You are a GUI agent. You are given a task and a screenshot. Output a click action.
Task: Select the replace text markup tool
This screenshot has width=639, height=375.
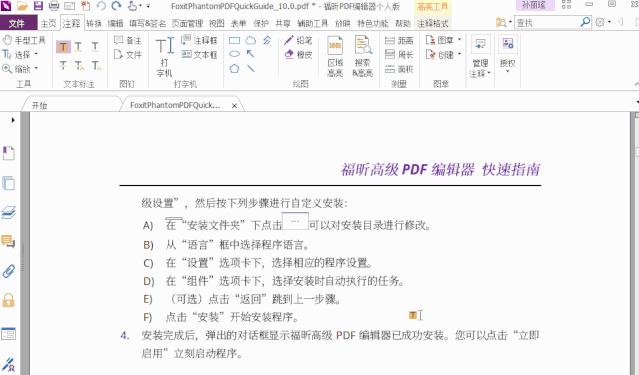pyautogui.click(x=79, y=65)
